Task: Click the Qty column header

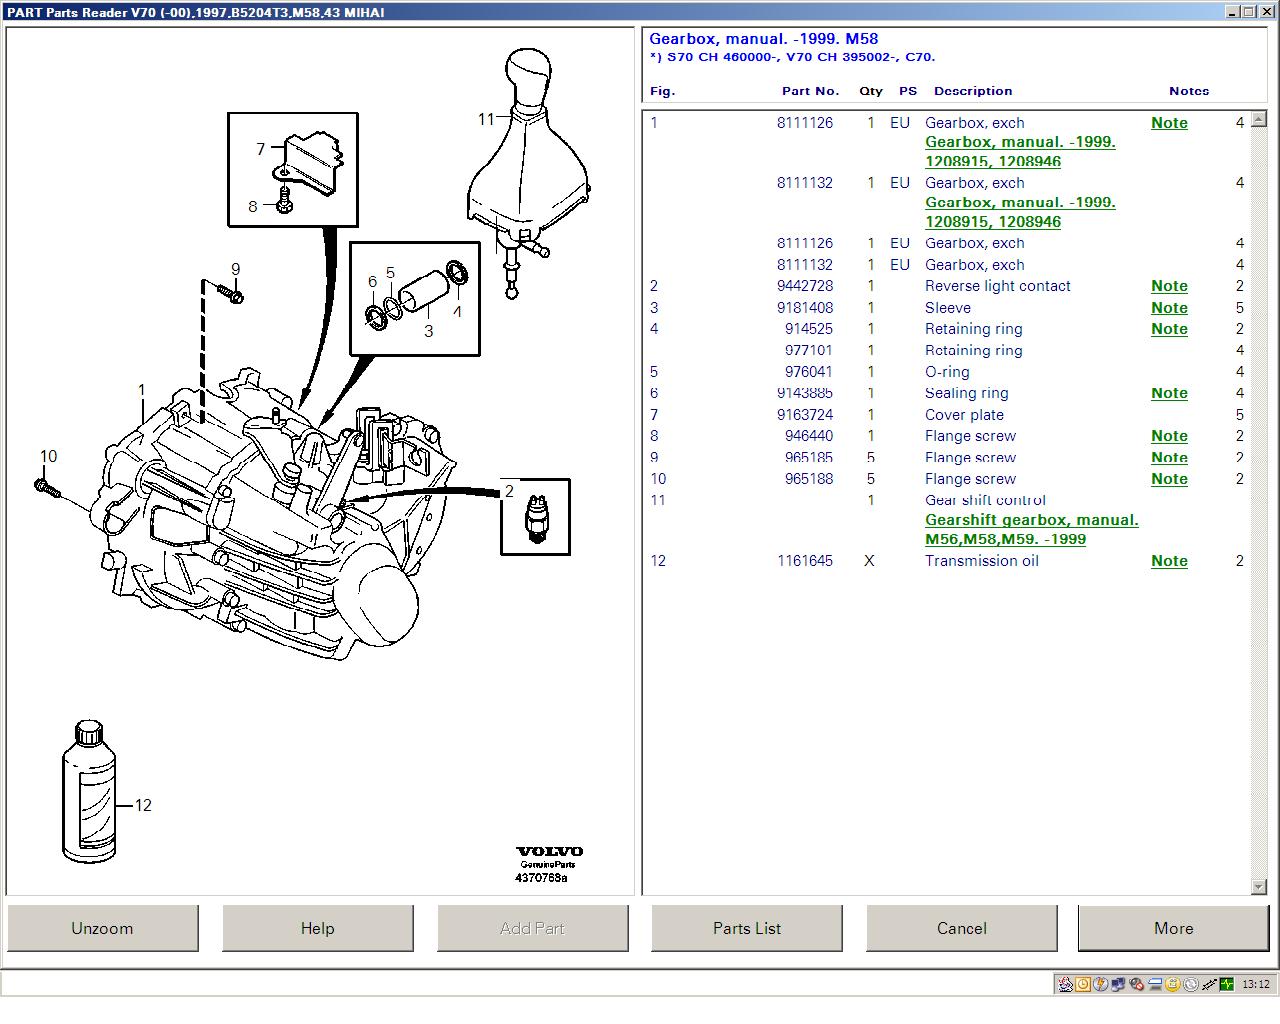Action: [x=871, y=91]
